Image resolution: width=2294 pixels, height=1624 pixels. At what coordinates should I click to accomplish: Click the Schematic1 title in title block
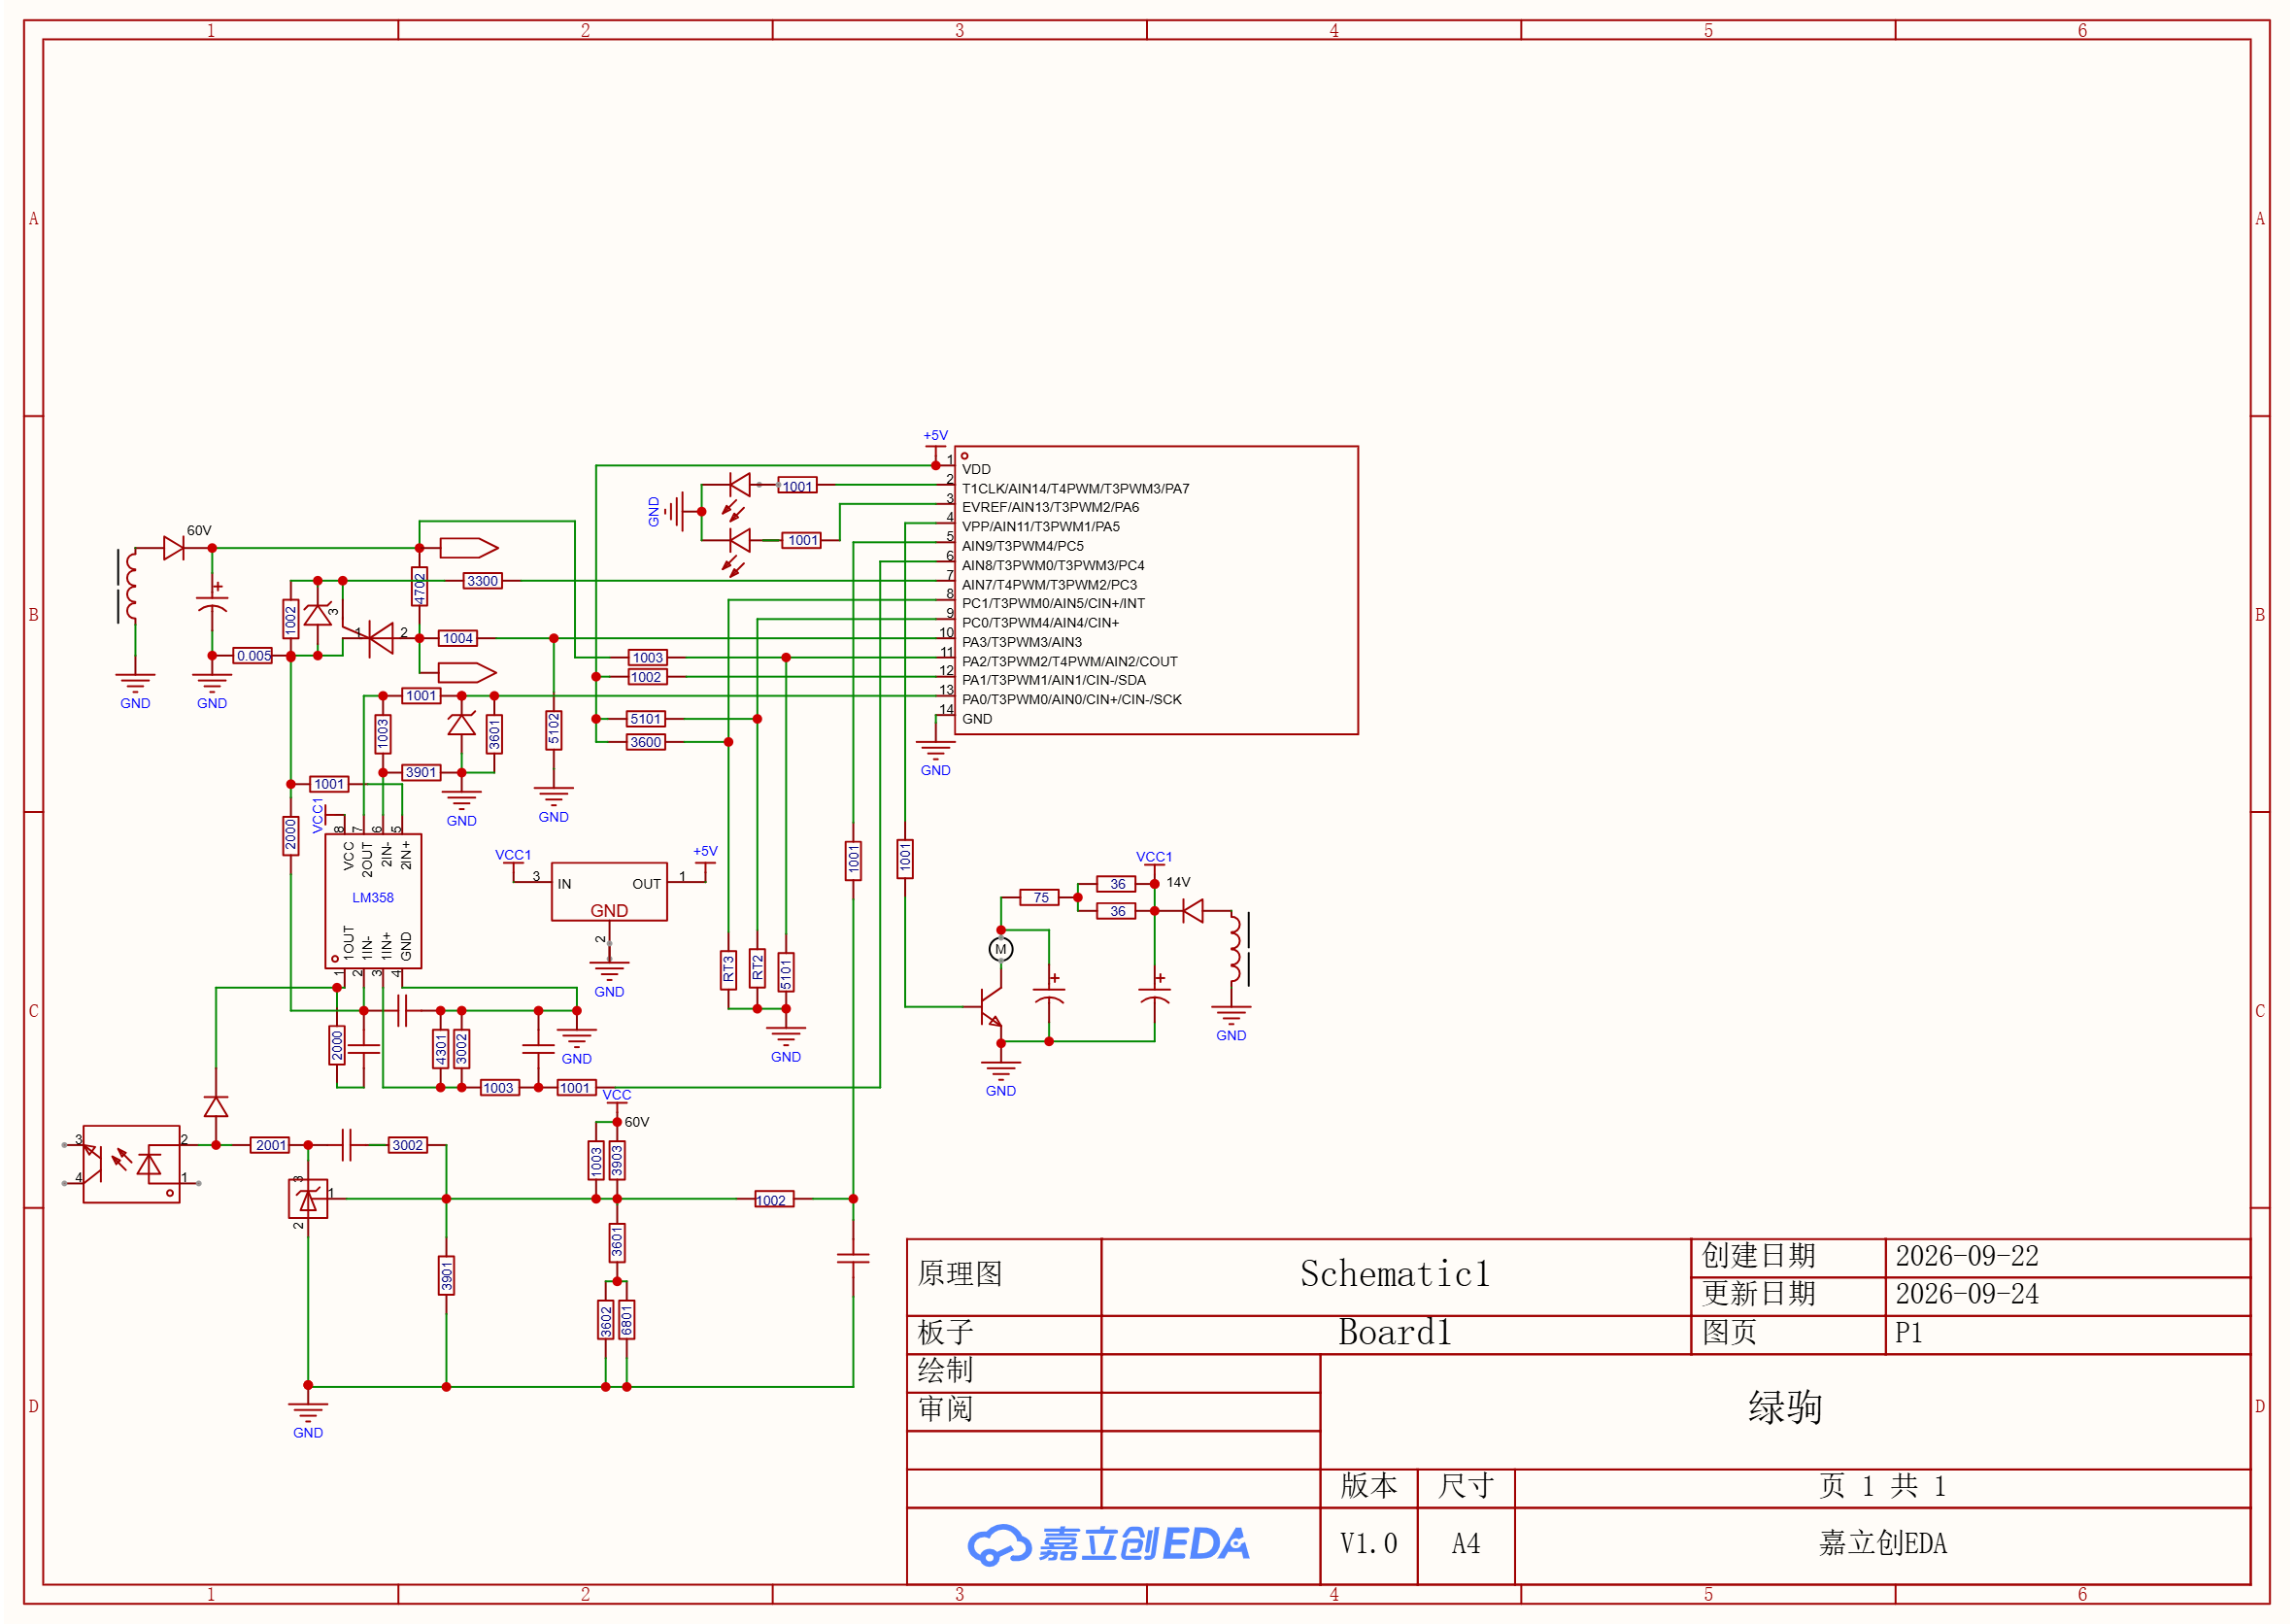[1394, 1274]
